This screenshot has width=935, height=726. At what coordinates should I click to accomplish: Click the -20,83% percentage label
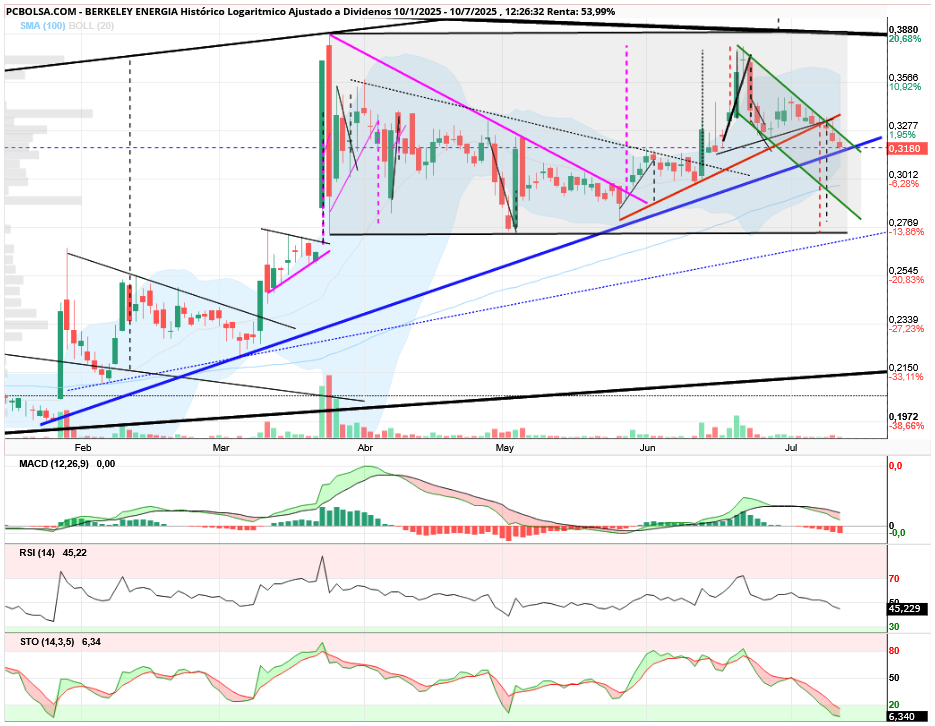pos(906,280)
